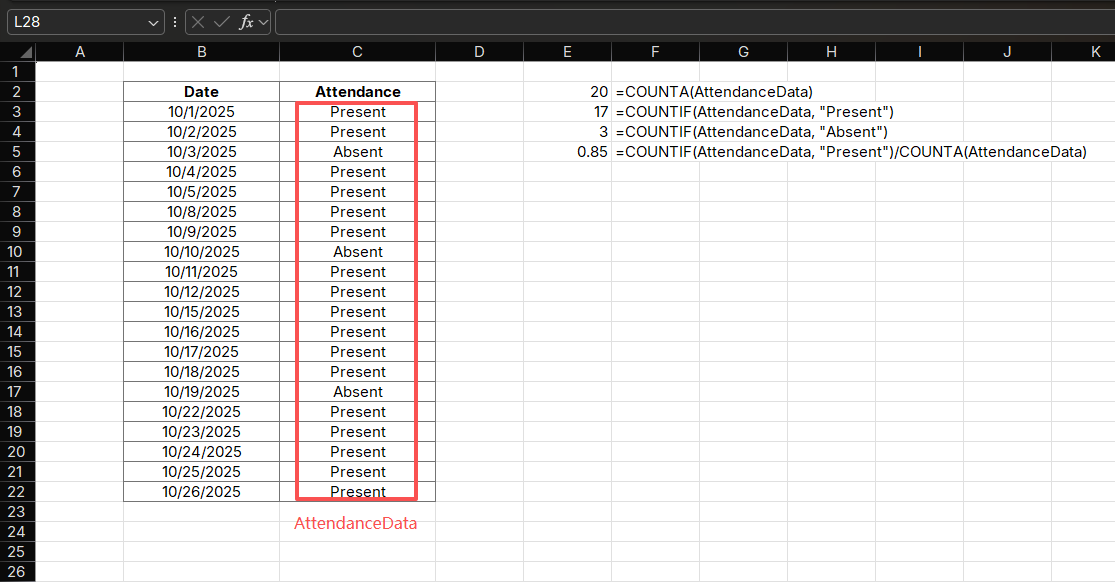Select column F header

(655, 52)
